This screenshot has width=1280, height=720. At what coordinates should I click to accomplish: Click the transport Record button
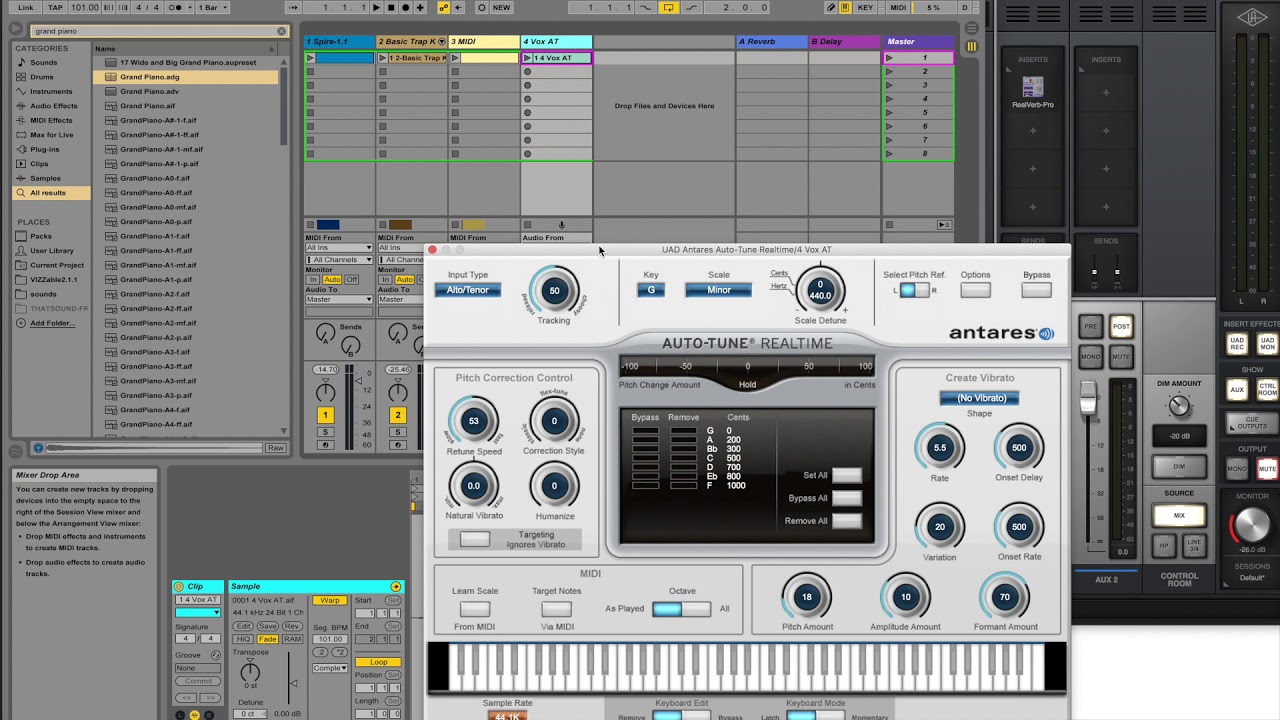coord(406,7)
